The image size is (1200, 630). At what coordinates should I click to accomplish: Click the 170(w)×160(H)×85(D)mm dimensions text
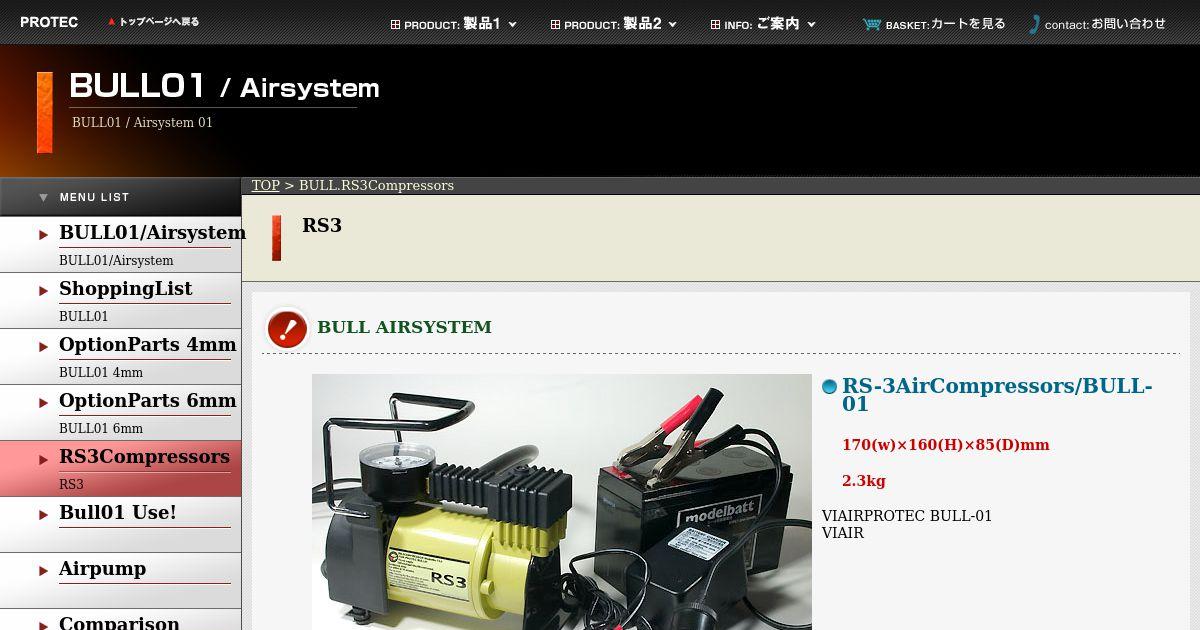(945, 445)
